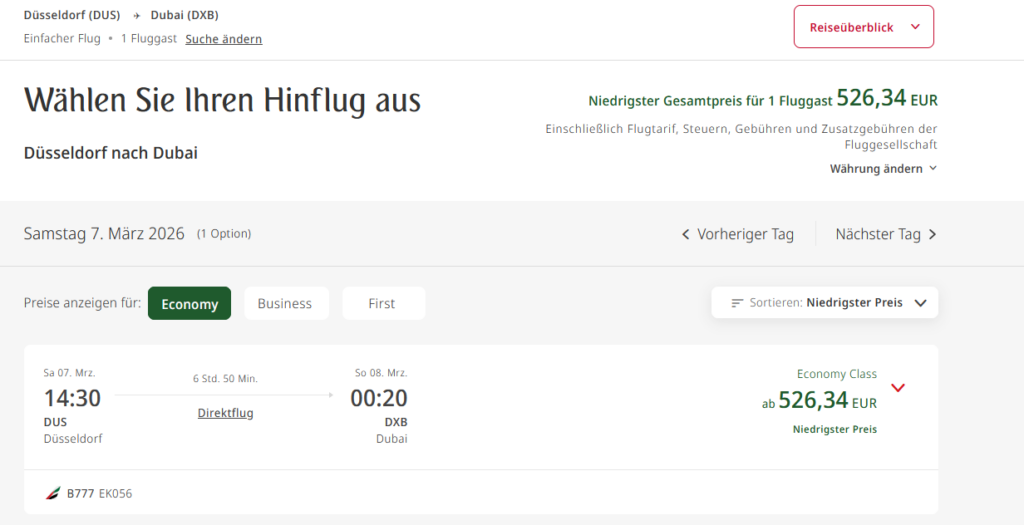Select the Economy fare tab

[189, 304]
